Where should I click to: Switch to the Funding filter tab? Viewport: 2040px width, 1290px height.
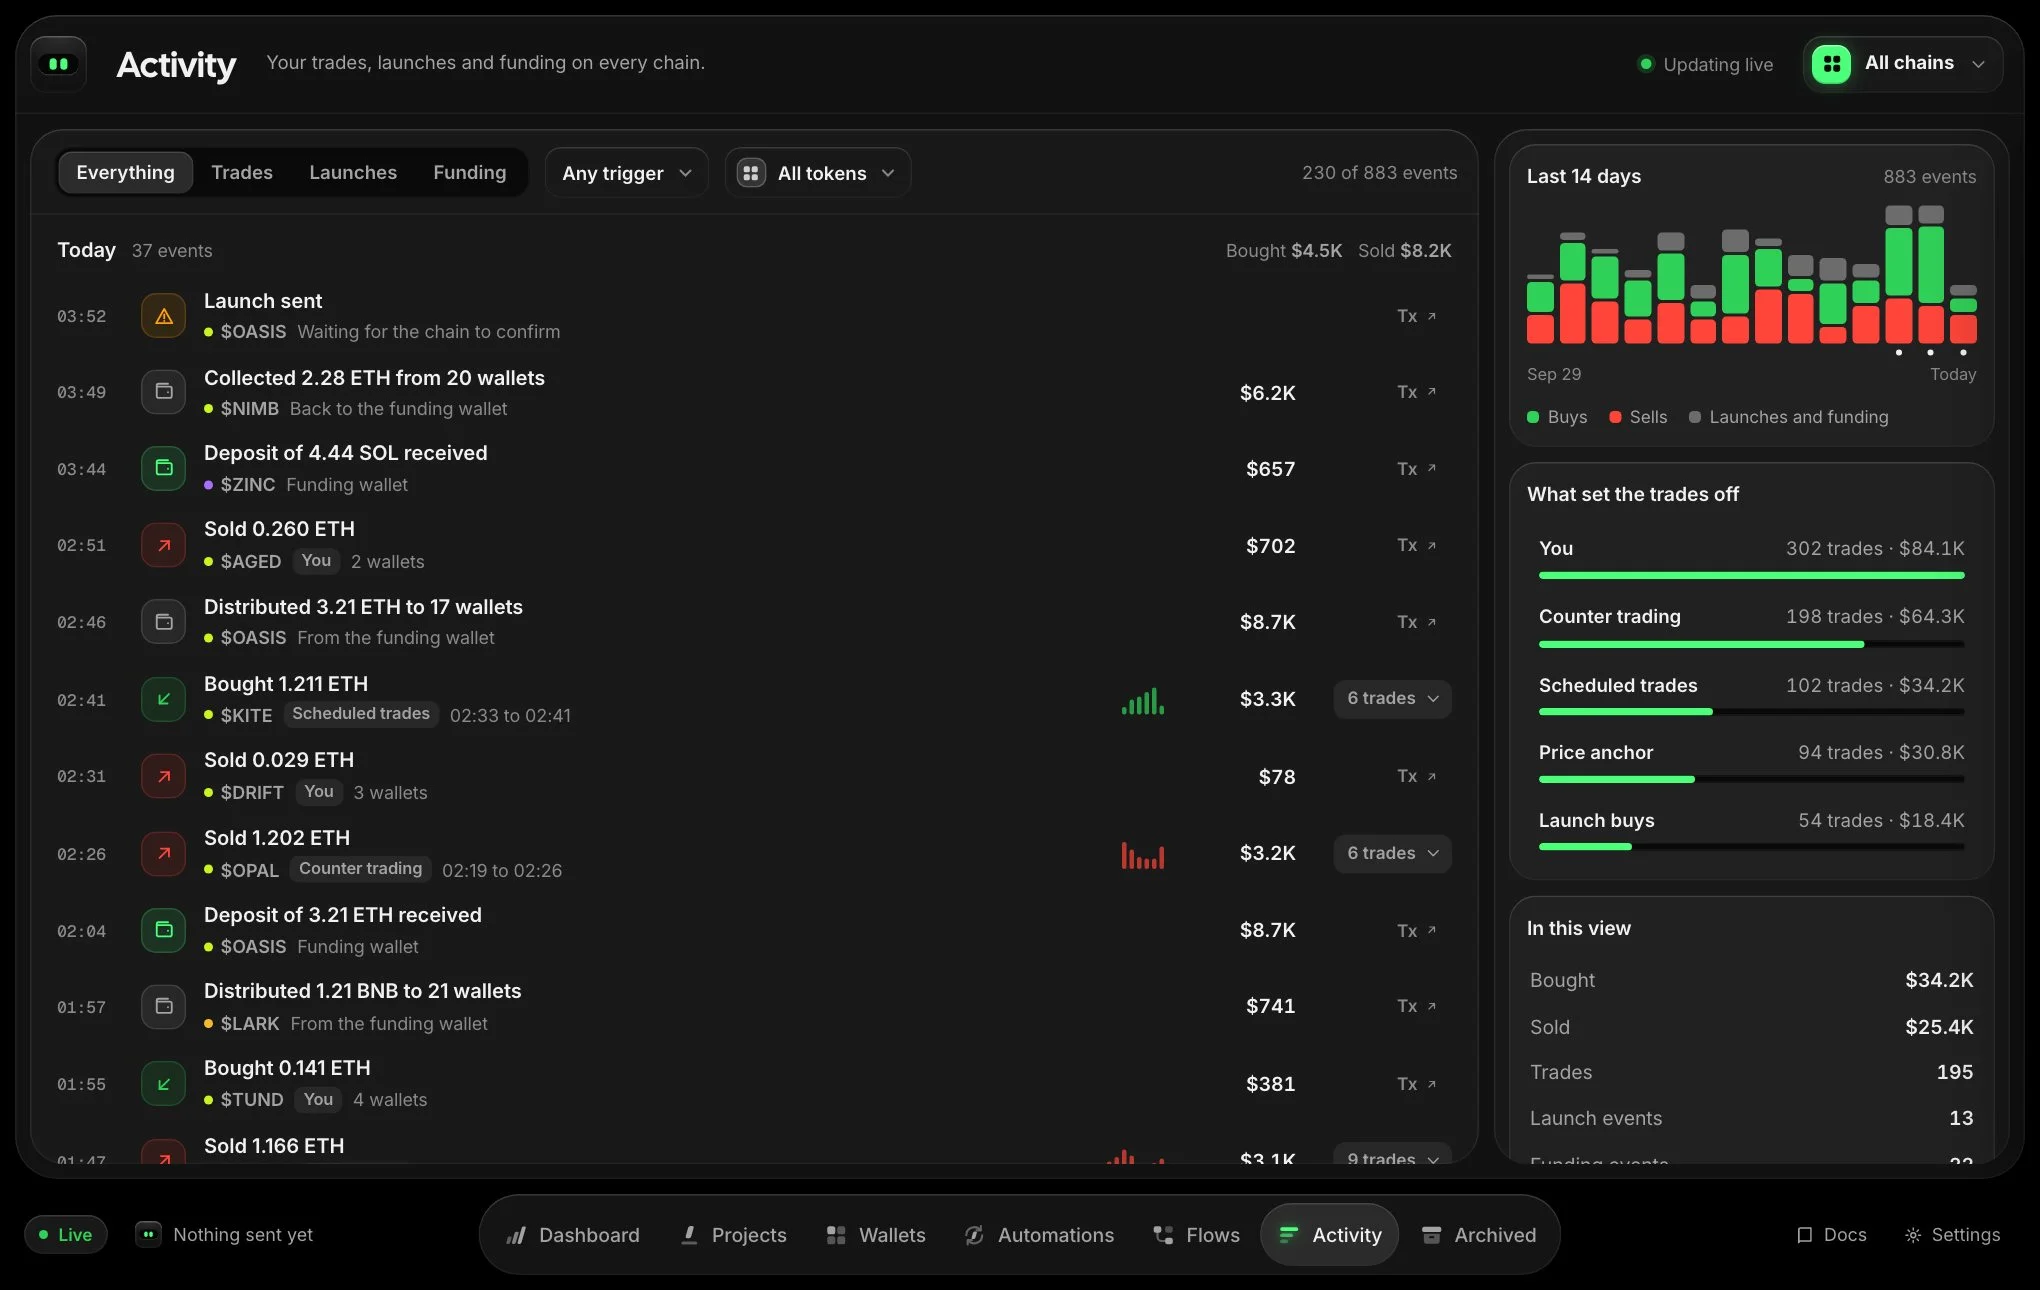pyautogui.click(x=470, y=173)
